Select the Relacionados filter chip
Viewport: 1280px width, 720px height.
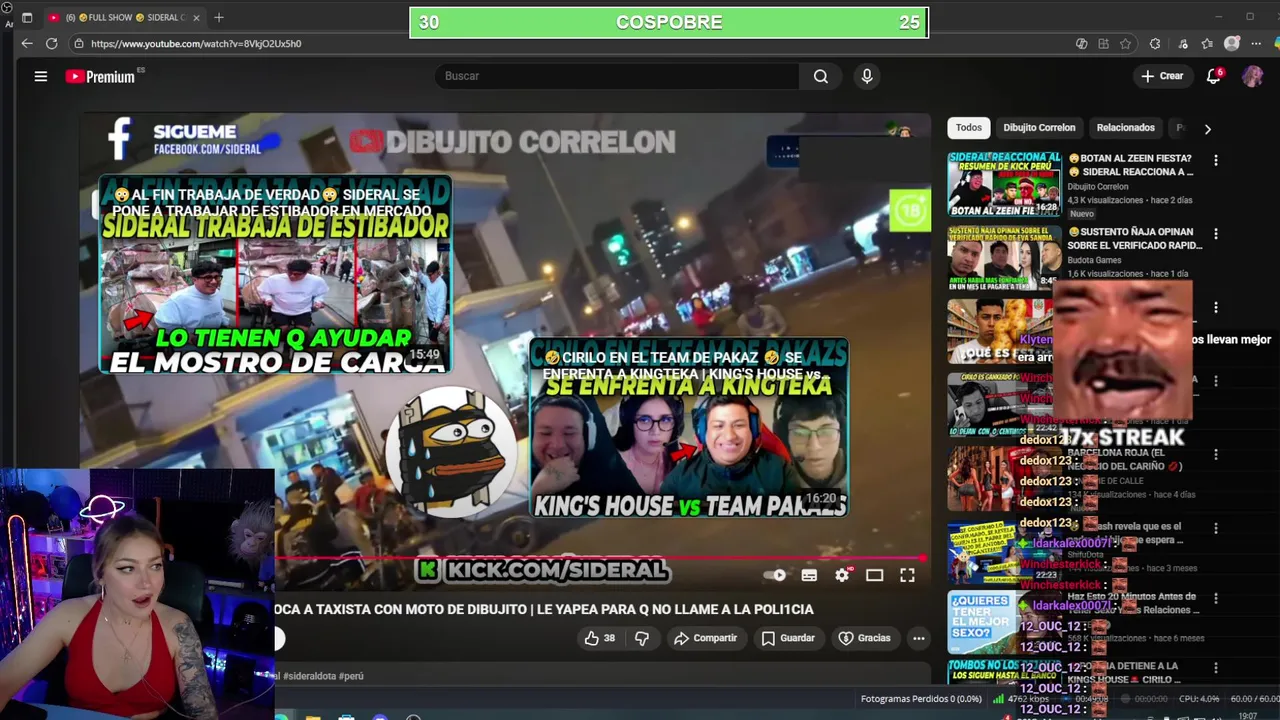pyautogui.click(x=1125, y=128)
